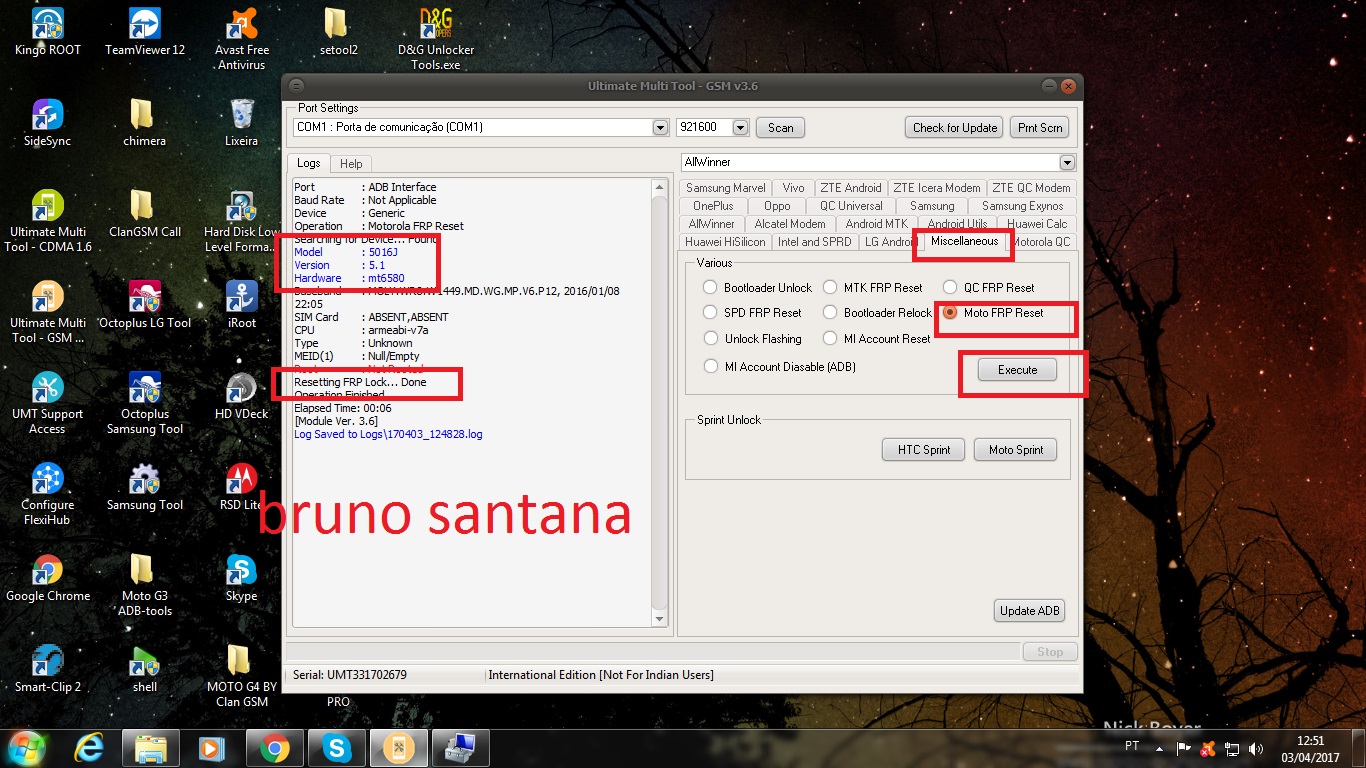Select the Unlock Flashing option
The height and width of the screenshot is (768, 1366).
(711, 339)
